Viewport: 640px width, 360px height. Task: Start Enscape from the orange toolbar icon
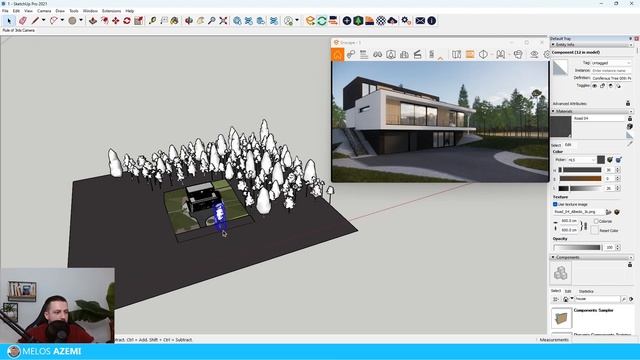tap(310, 20)
